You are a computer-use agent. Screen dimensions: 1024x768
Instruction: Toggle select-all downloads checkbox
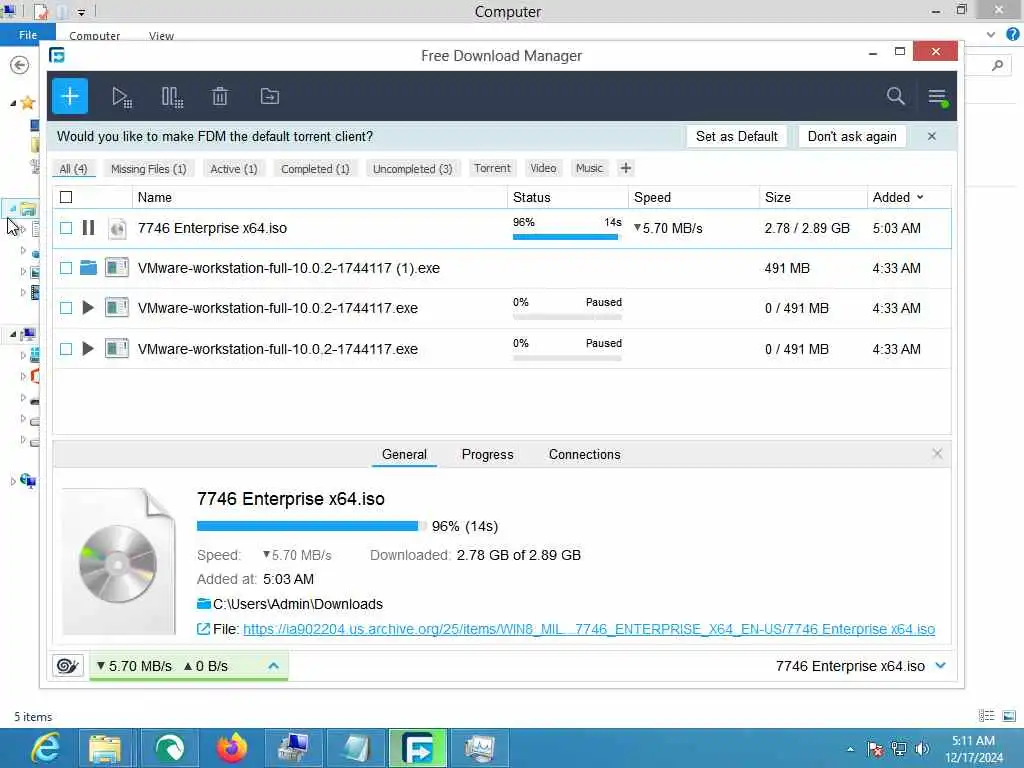click(66, 197)
